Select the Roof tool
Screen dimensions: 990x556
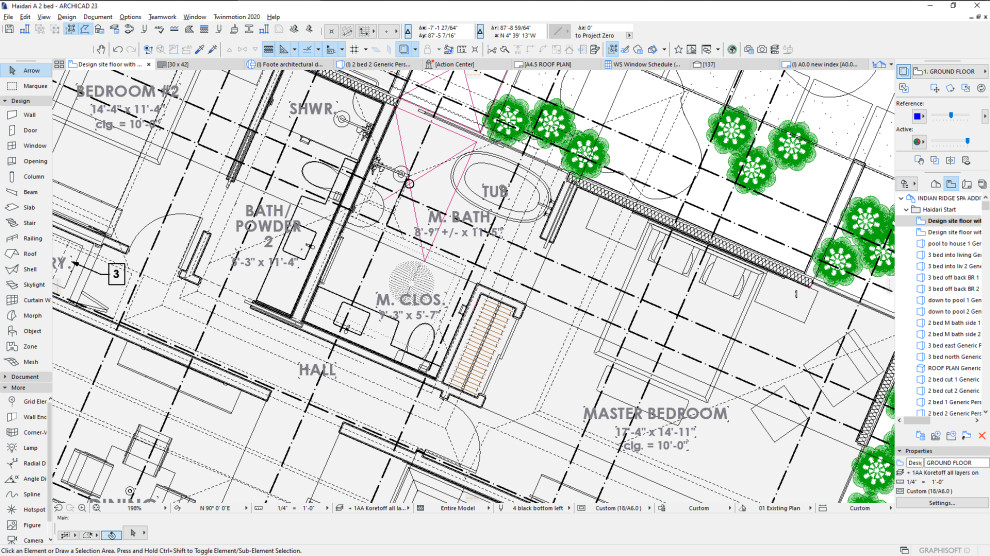pyautogui.click(x=25, y=254)
